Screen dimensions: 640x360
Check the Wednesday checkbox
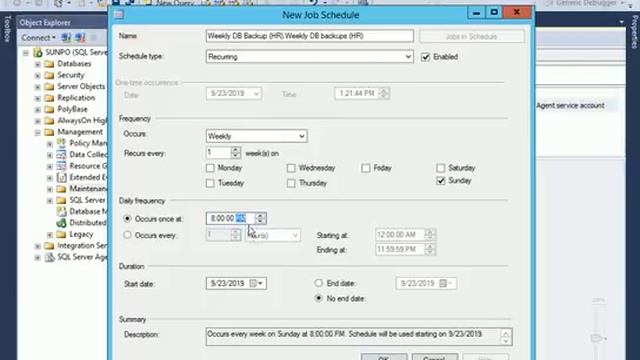click(x=291, y=168)
